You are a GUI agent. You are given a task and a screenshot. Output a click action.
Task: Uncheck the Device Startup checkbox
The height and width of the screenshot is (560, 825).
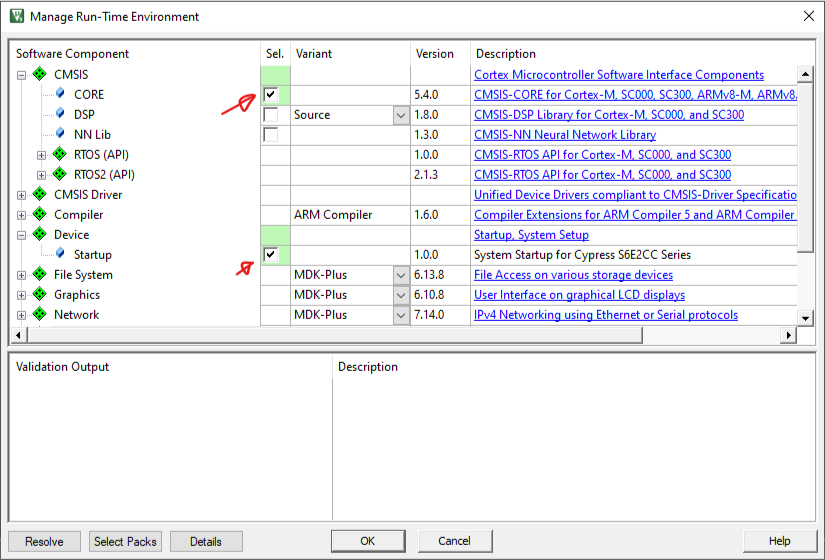pyautogui.click(x=271, y=255)
